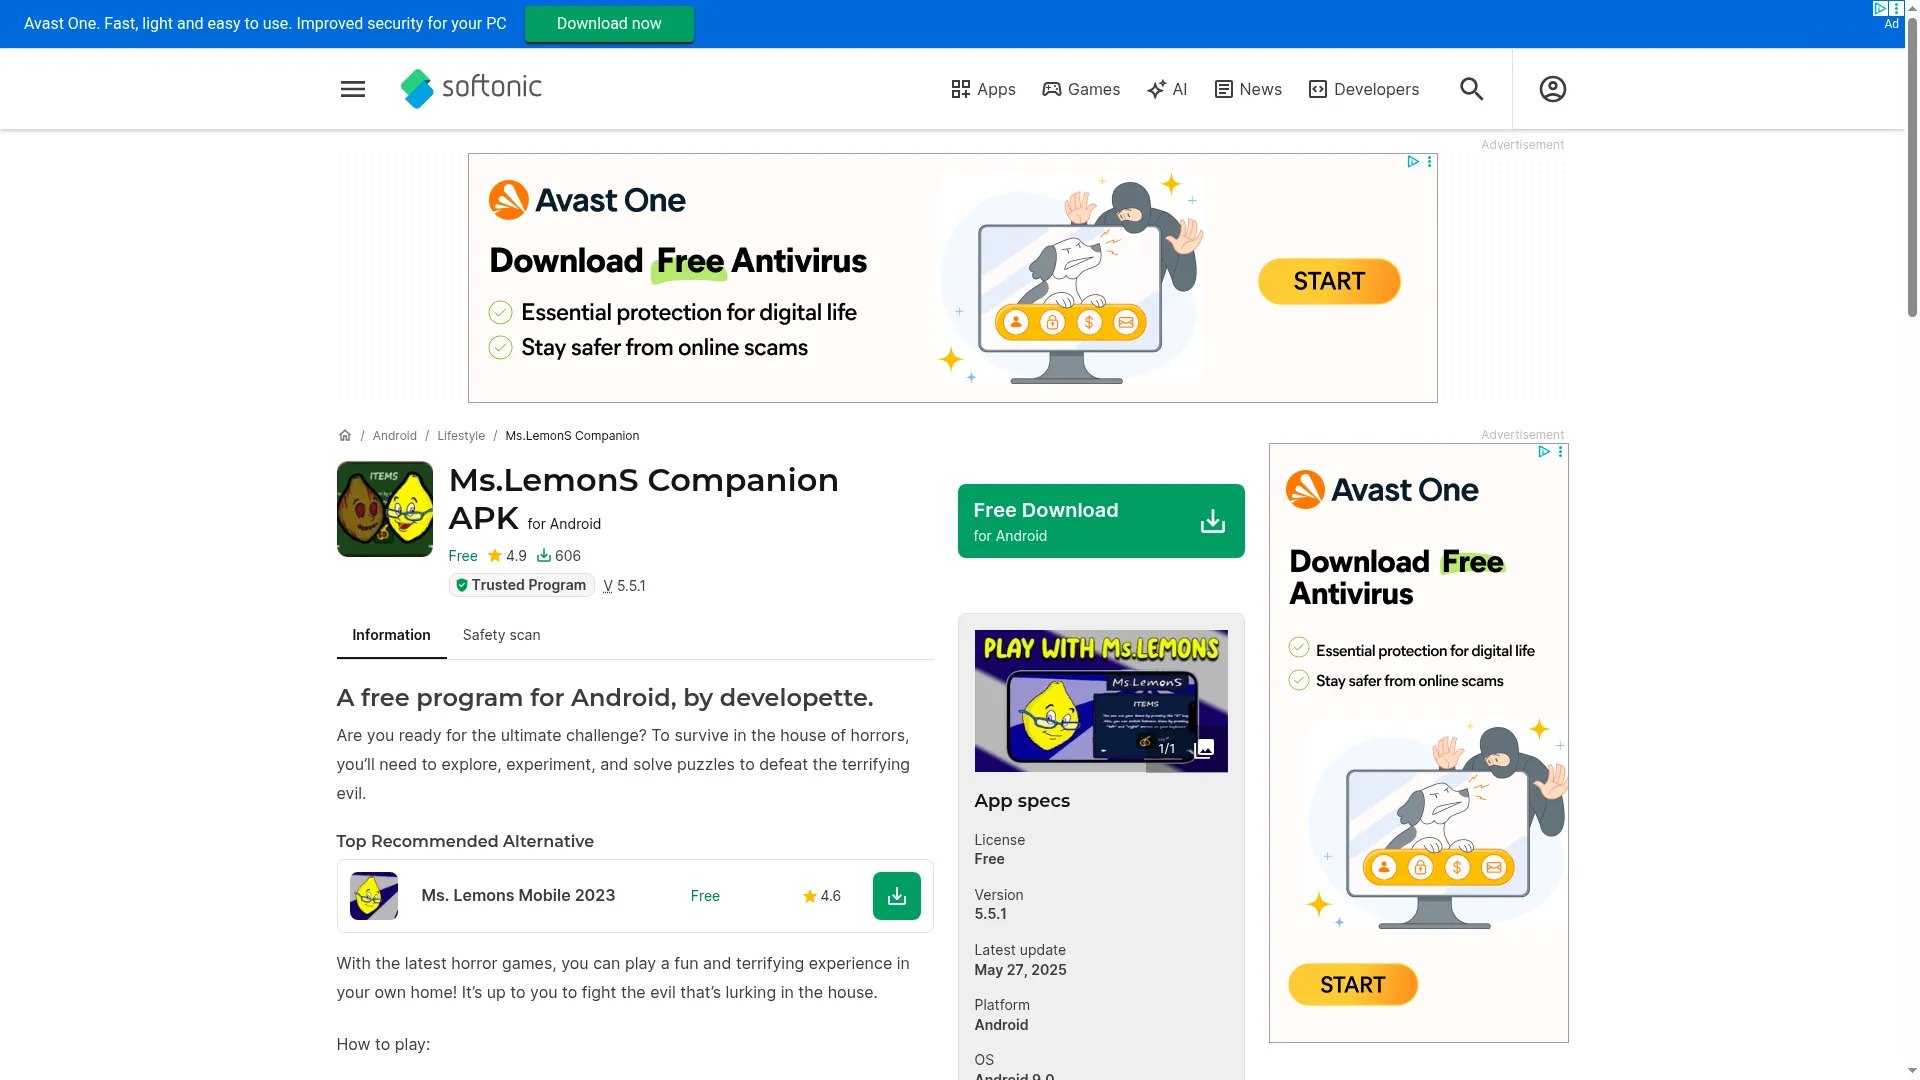Click the page vertical scrollbar thumb
This screenshot has width=1920, height=1080.
[1912, 167]
